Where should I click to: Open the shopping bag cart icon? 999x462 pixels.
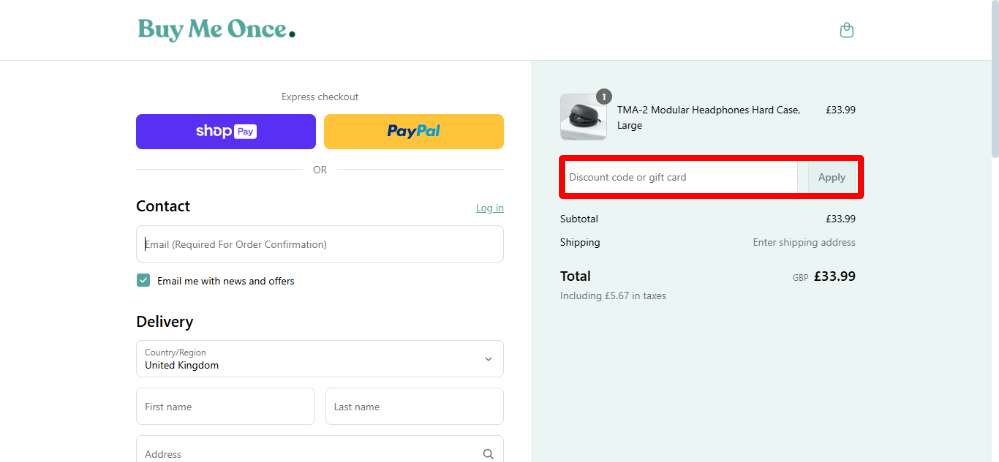[846, 30]
